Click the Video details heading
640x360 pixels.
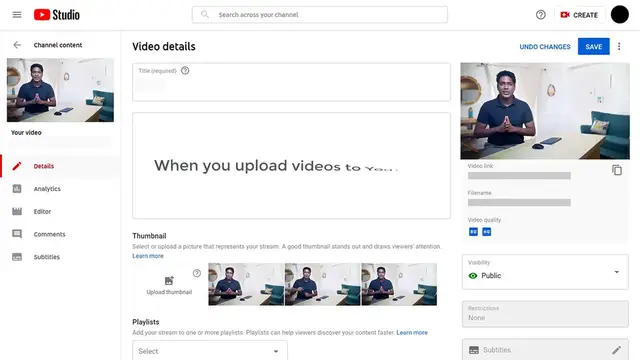[x=164, y=47]
